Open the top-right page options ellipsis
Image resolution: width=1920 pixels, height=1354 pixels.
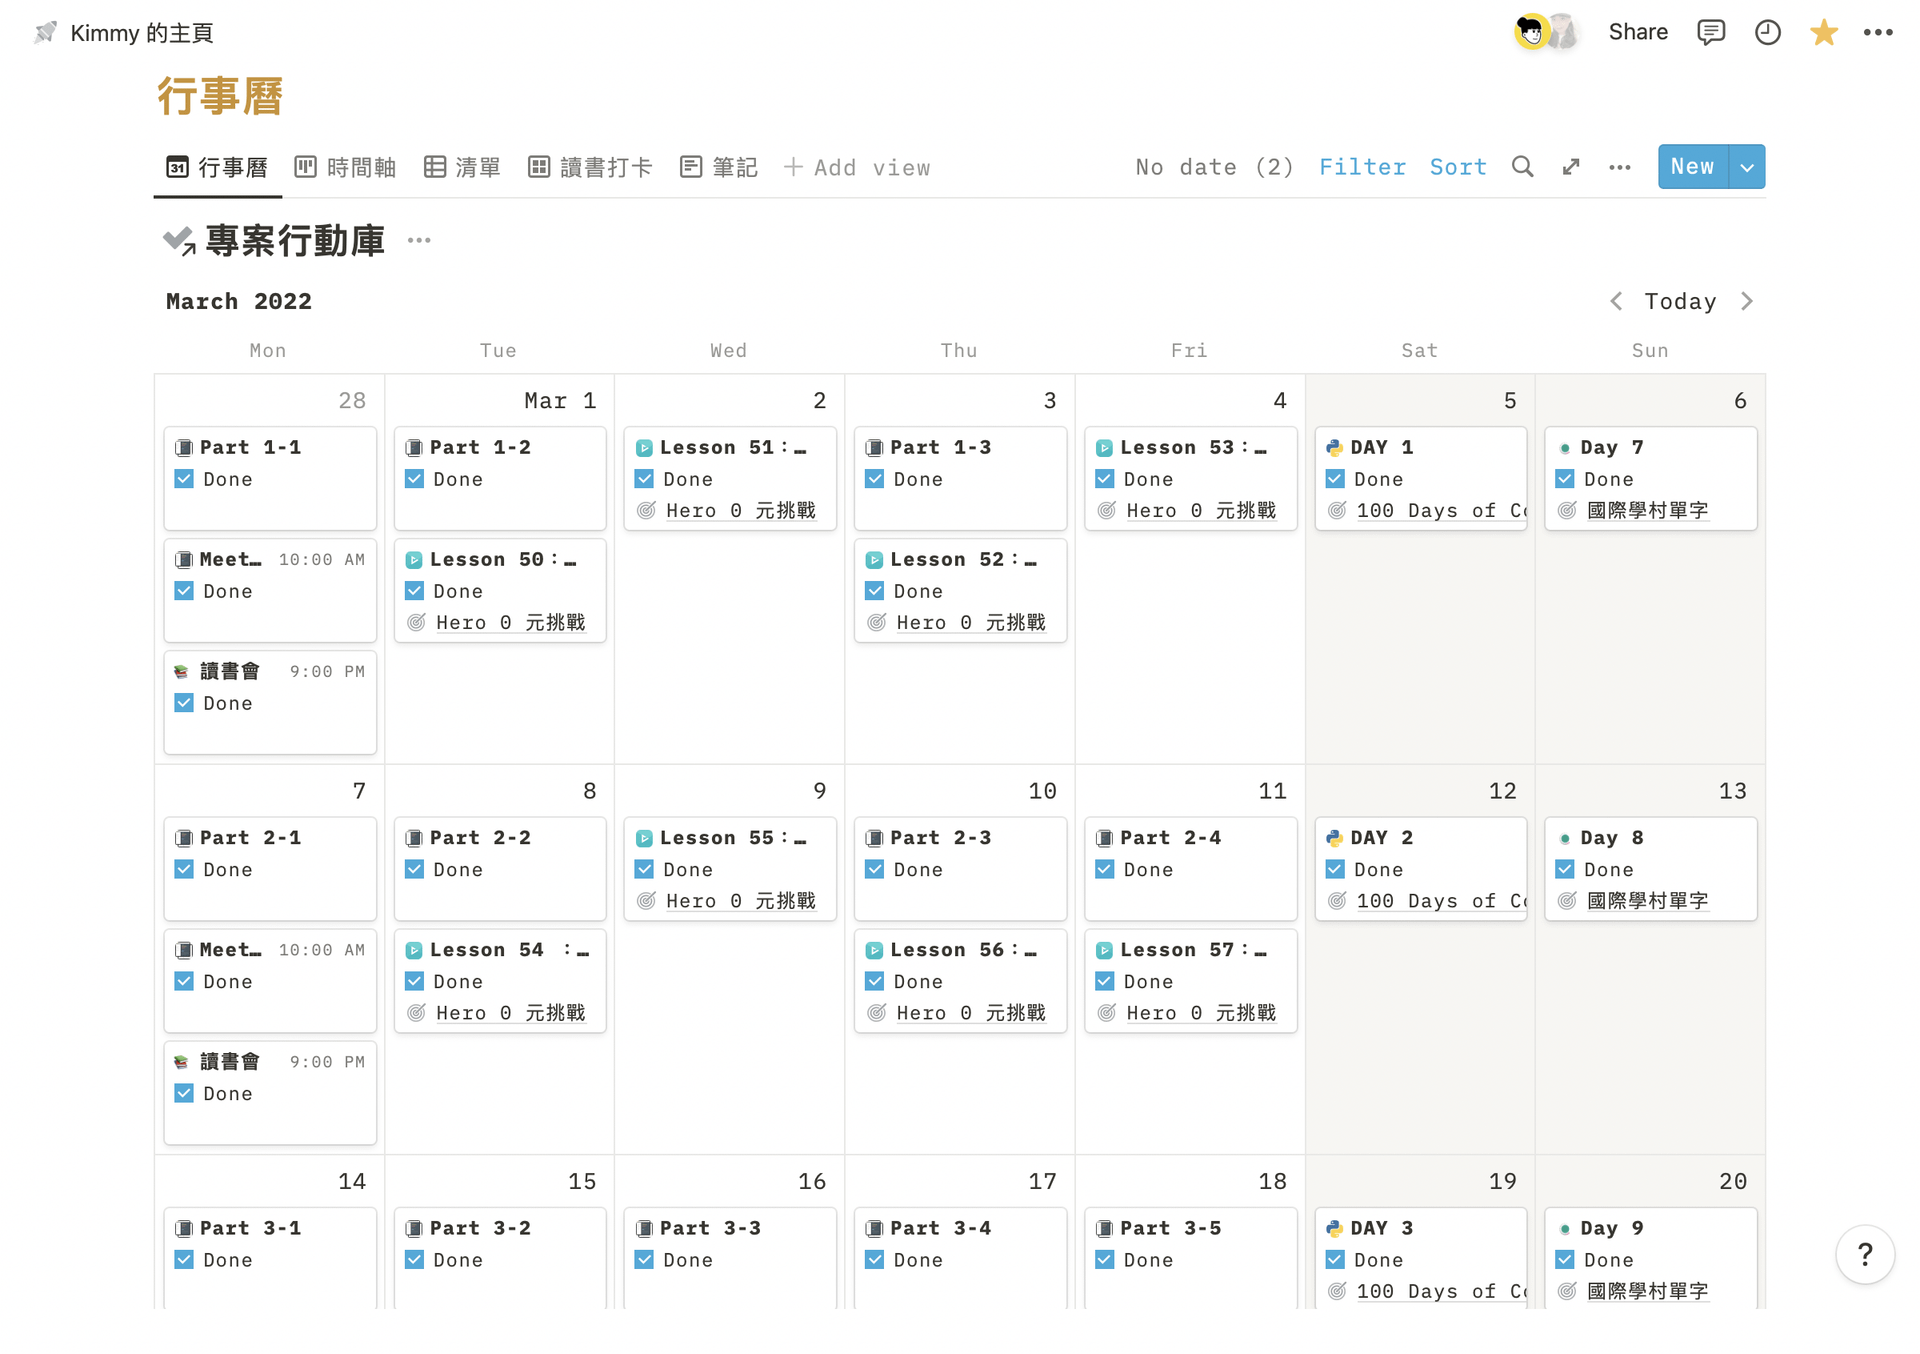pos(1878,32)
